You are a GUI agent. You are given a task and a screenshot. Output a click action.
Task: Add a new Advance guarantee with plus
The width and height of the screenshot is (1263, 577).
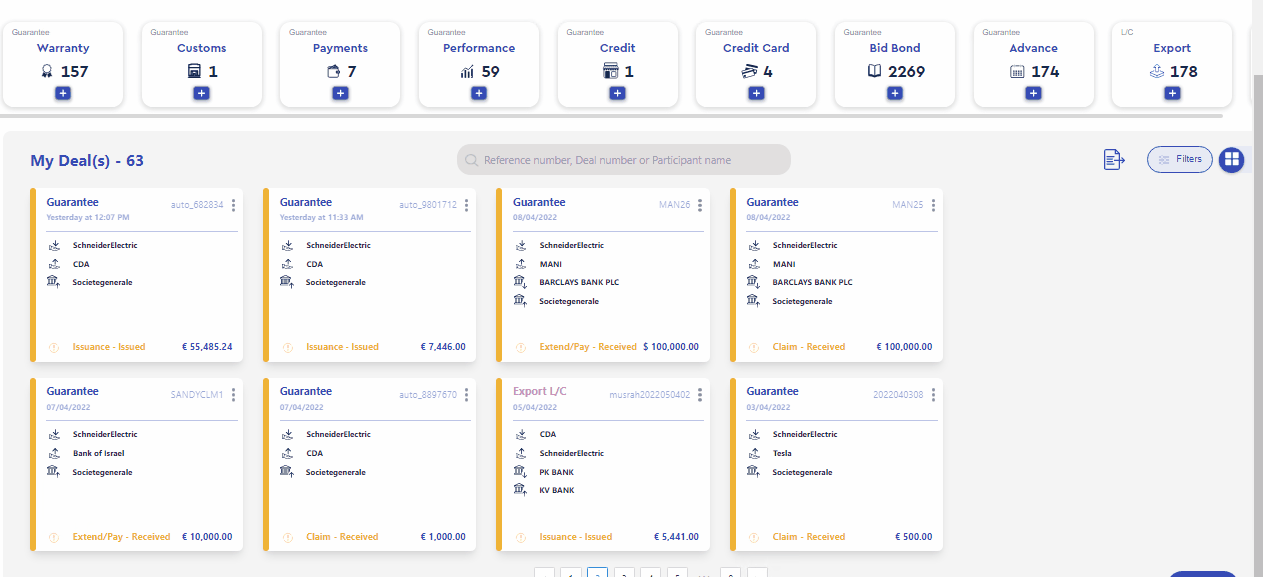[1033, 93]
